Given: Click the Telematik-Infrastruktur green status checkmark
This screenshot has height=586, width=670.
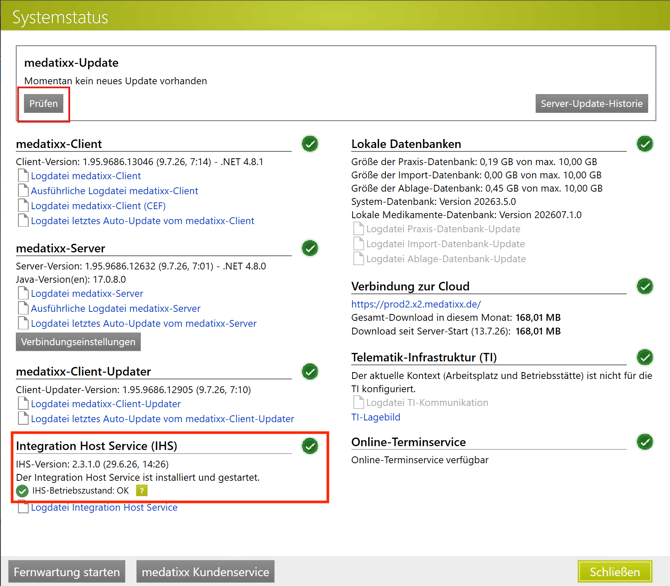Looking at the screenshot, I should (x=645, y=357).
